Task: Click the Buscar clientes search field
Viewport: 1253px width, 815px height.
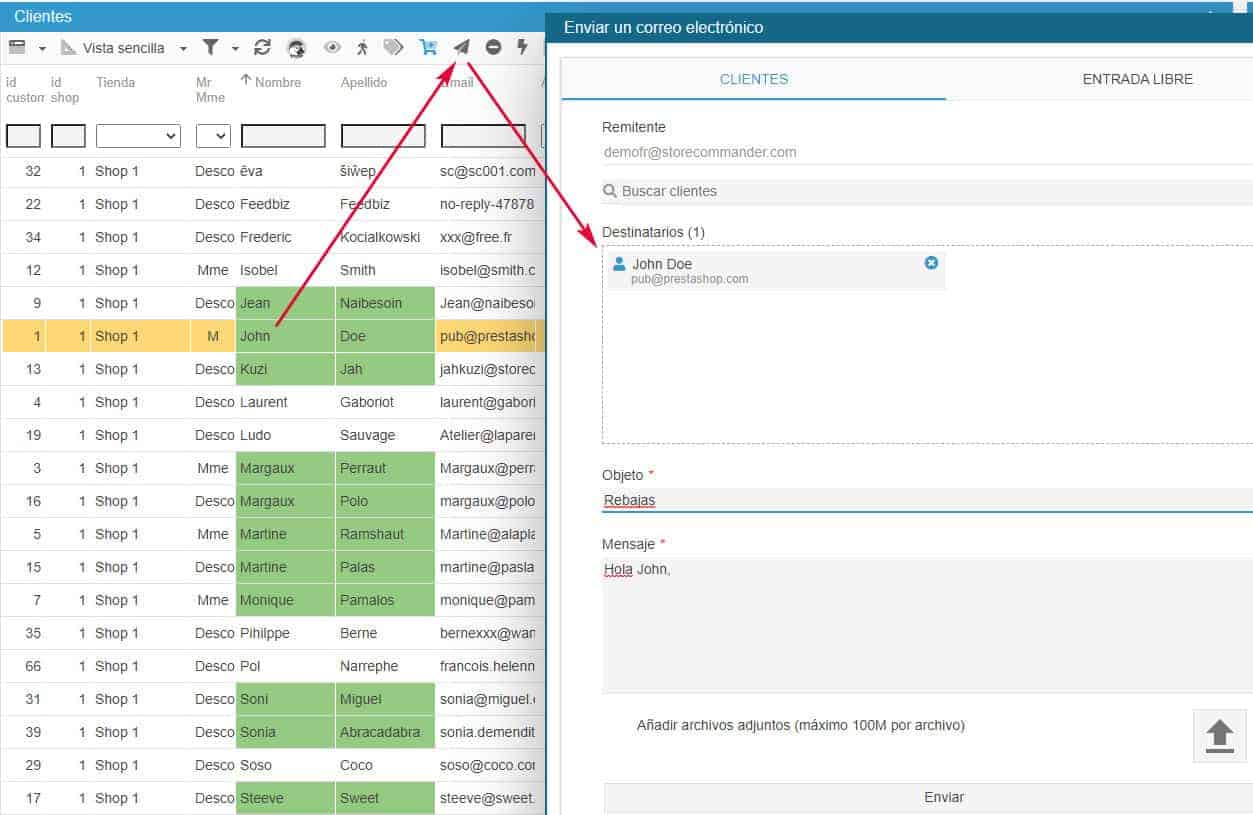Action: tap(925, 191)
